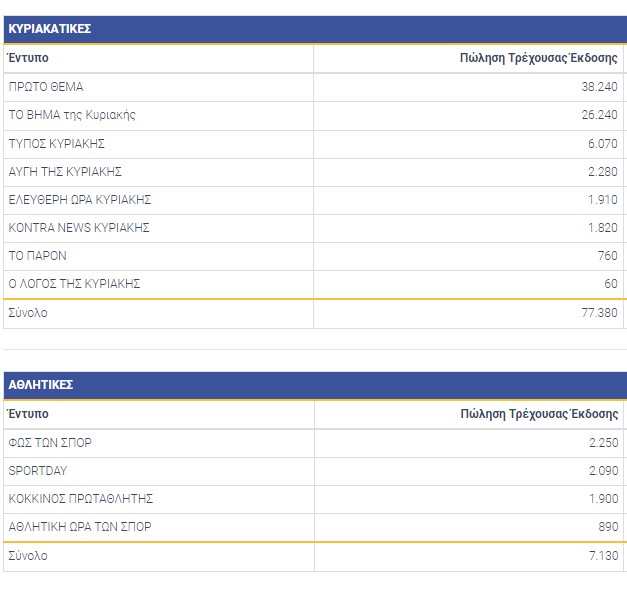Viewport: 627px width, 605px height.
Task: Select ΦΩΣ ΤΩΝ ΣΠΟΡ newspaper name
Action: (50, 443)
